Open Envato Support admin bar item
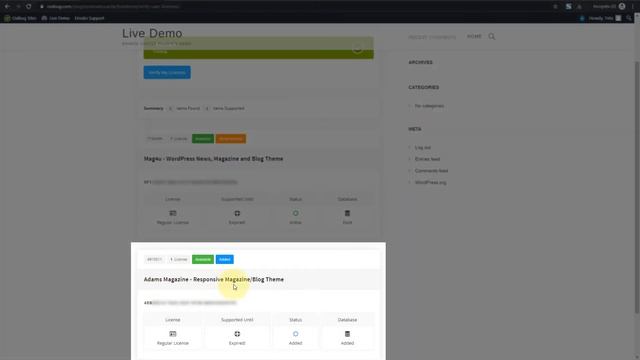The width and height of the screenshot is (640, 360). pyautogui.click(x=89, y=18)
